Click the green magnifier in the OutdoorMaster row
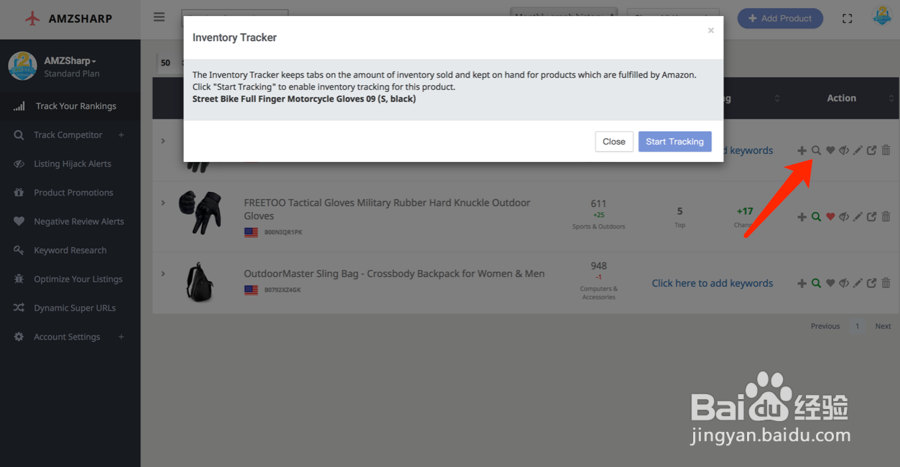The height and width of the screenshot is (467, 900). (x=816, y=283)
